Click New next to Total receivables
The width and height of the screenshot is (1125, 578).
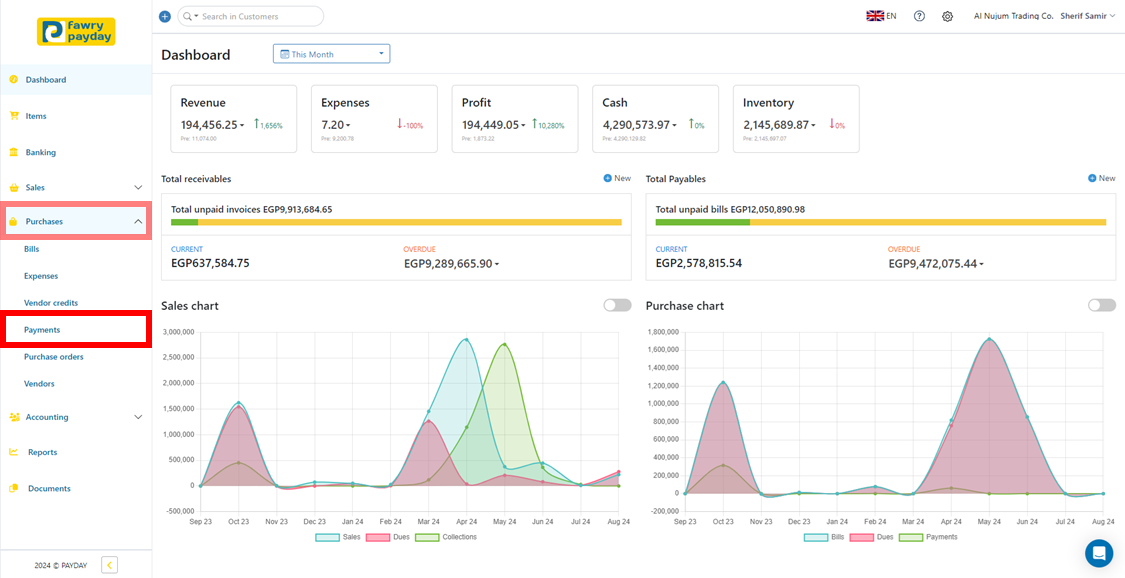617,178
